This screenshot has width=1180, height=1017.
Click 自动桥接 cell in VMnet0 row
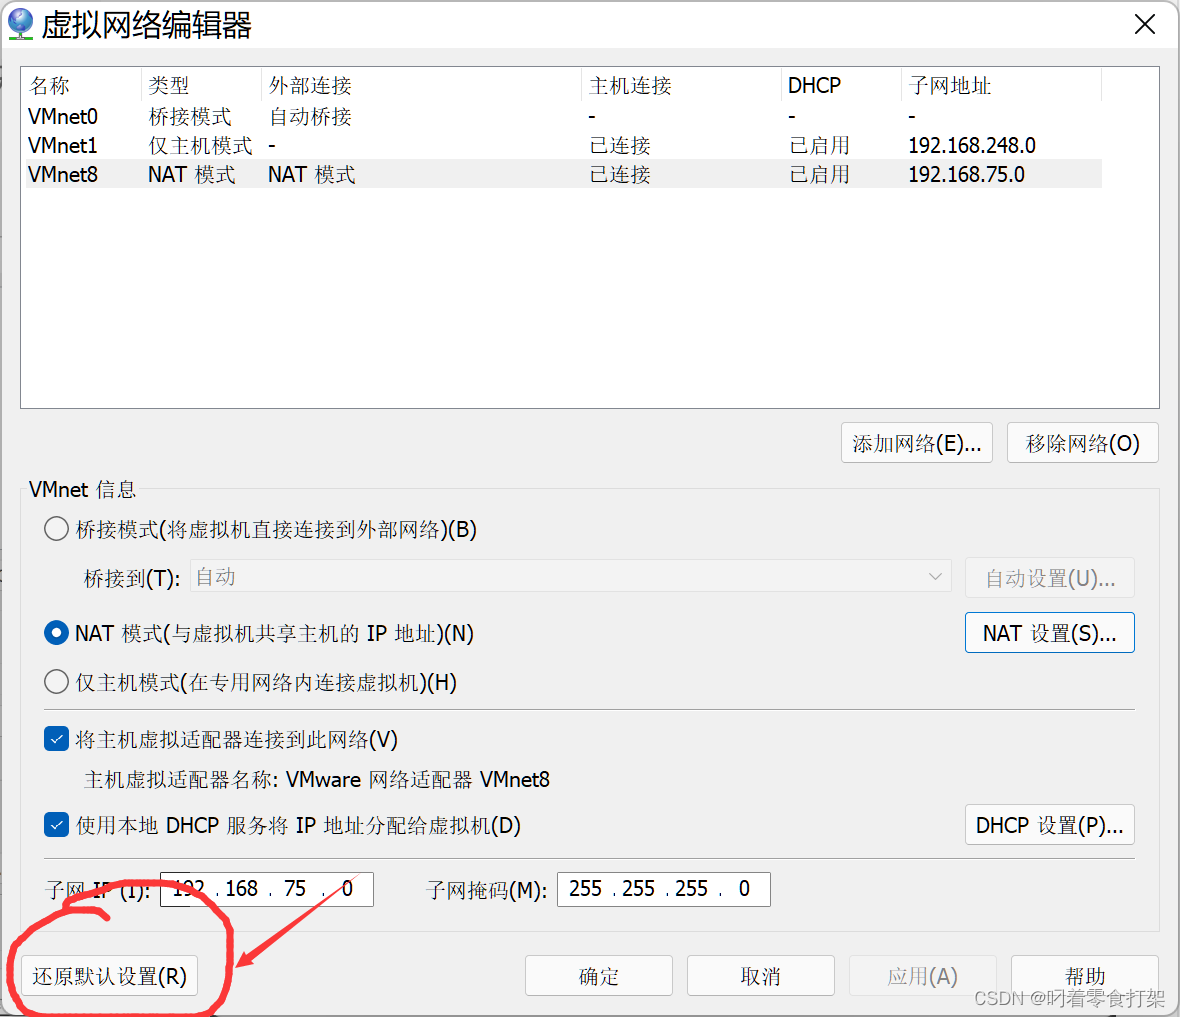pyautogui.click(x=310, y=116)
